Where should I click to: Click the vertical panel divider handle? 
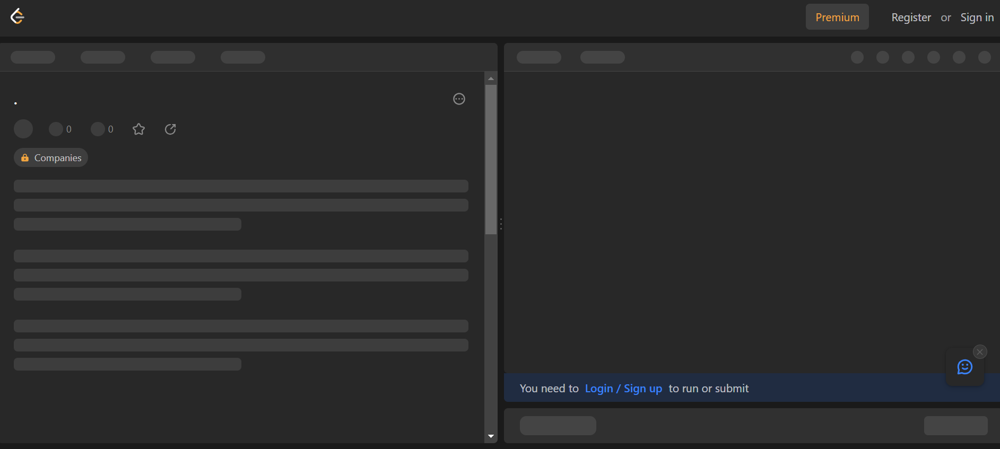click(501, 225)
